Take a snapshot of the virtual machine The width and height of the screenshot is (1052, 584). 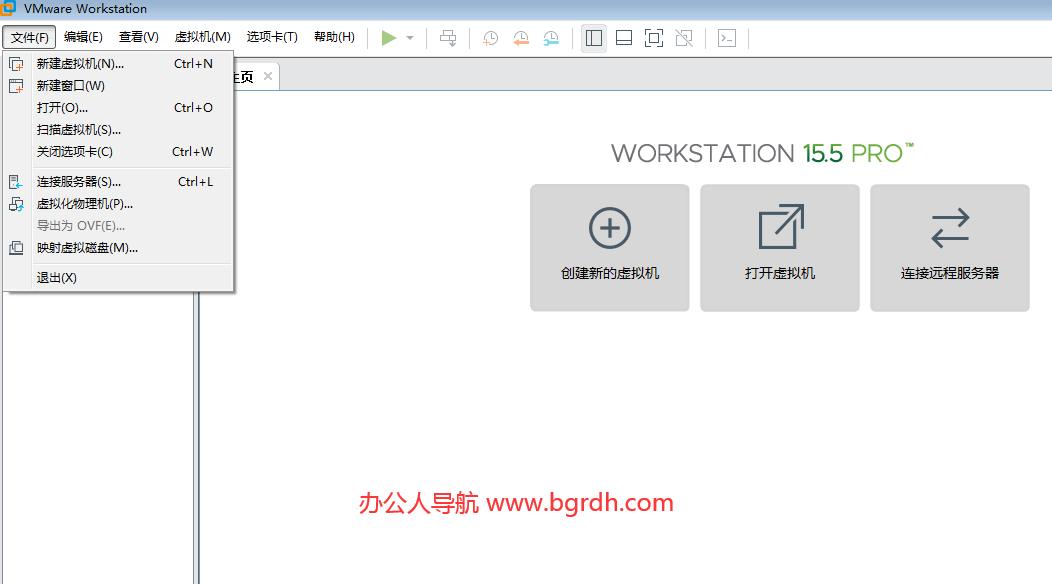click(489, 38)
